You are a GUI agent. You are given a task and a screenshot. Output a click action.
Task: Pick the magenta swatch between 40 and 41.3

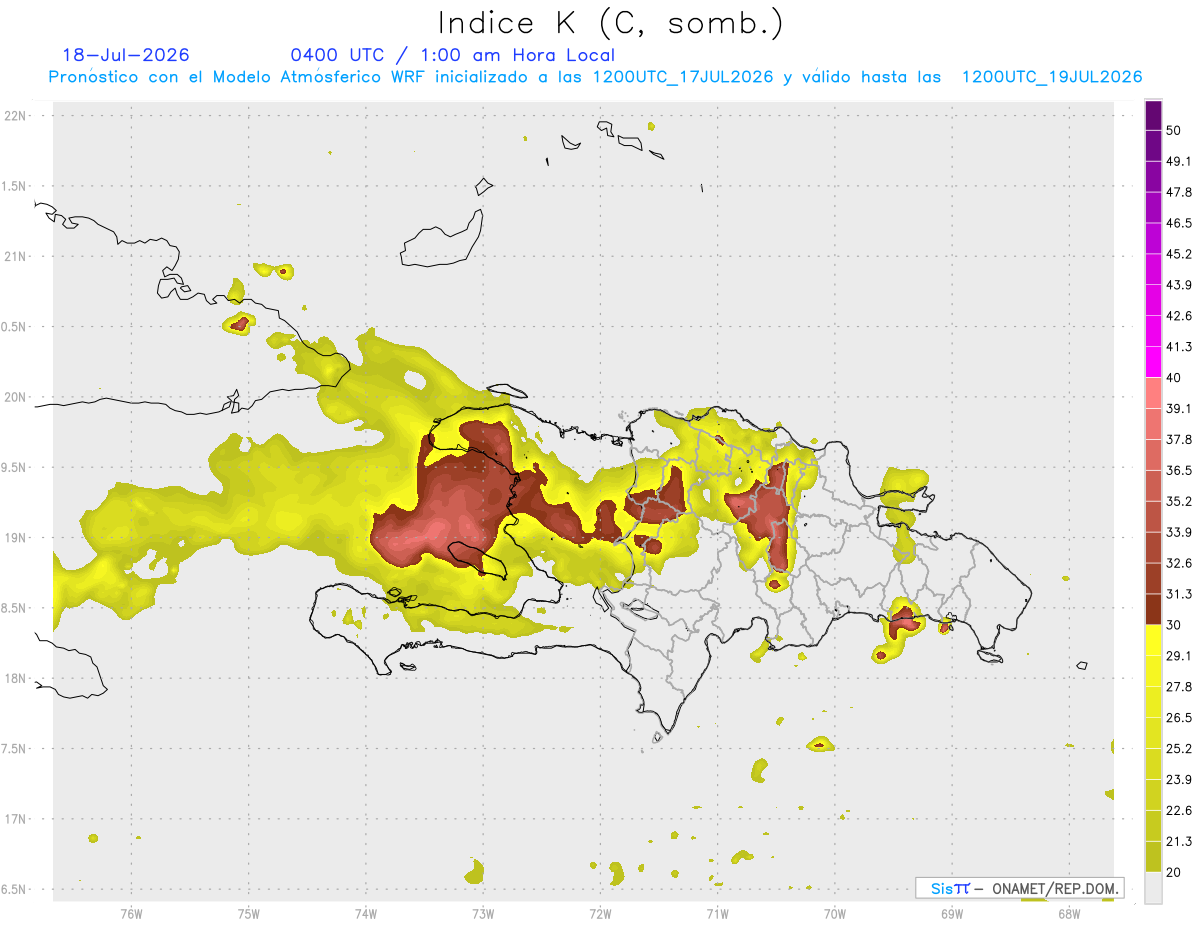pos(1153,362)
